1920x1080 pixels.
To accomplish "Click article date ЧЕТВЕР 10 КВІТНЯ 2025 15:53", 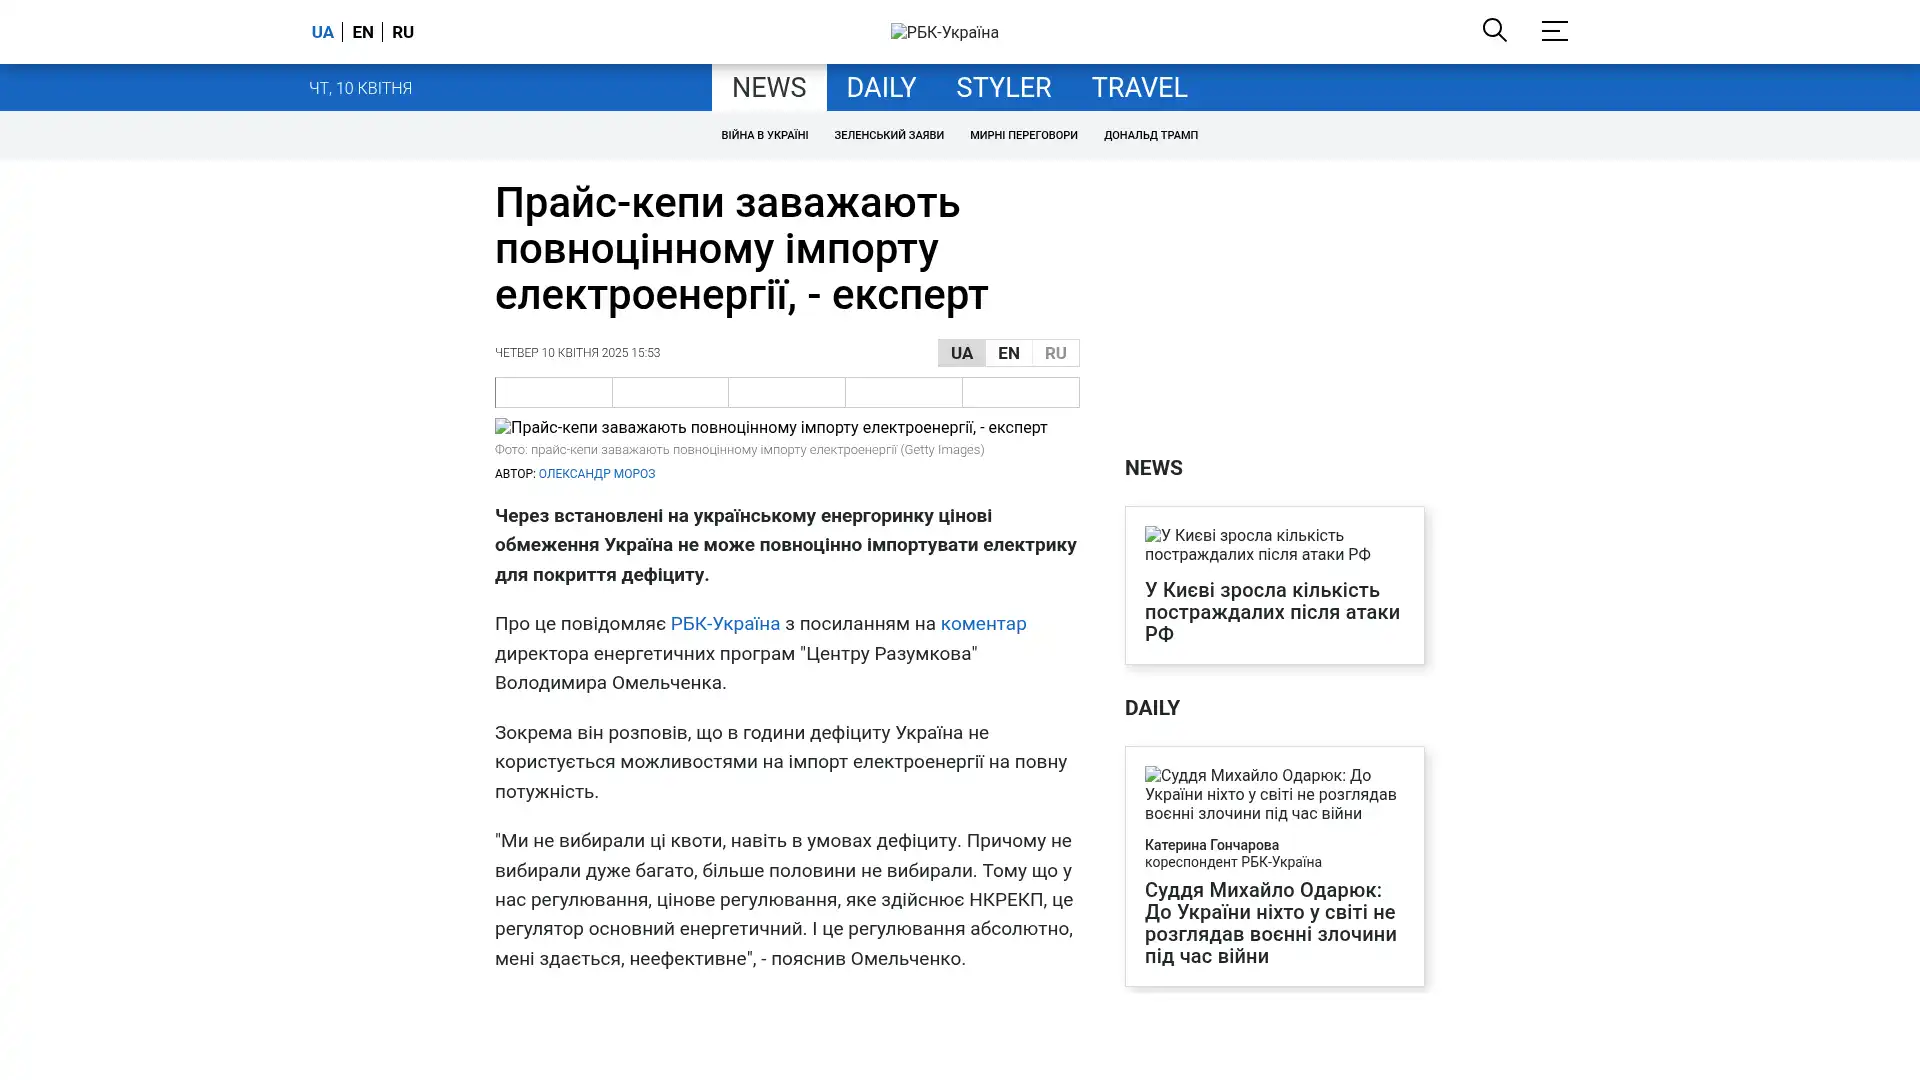I will (577, 353).
